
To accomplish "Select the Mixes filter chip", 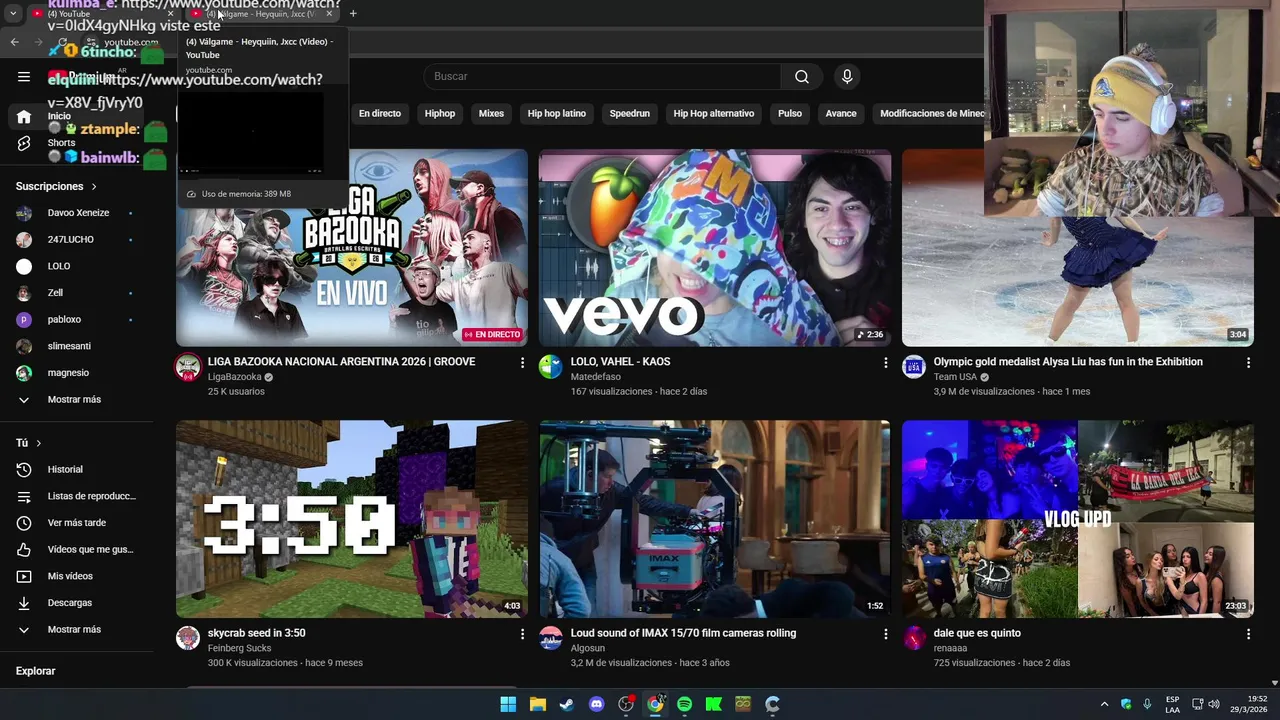I will [x=491, y=114].
